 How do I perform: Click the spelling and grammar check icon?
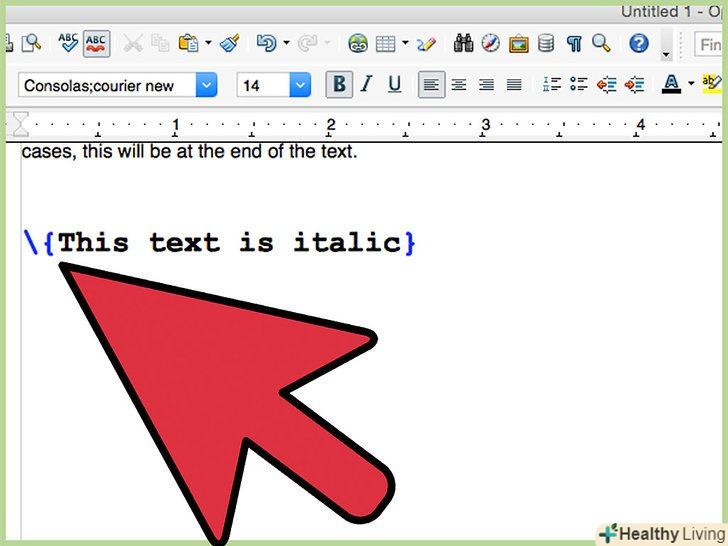68,43
